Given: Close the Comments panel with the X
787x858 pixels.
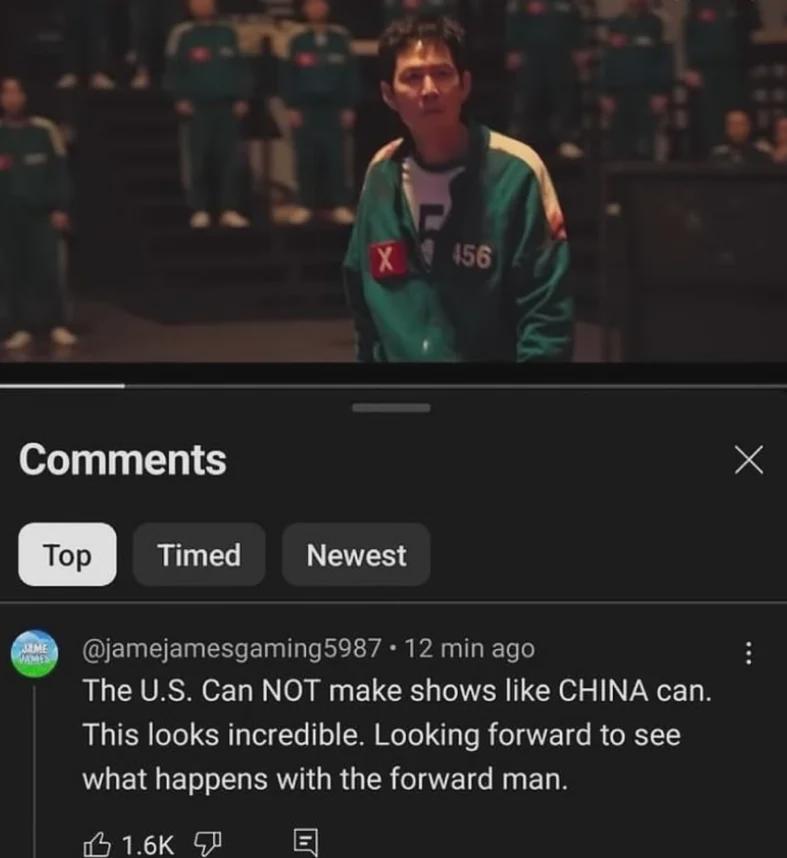Looking at the screenshot, I should (749, 459).
